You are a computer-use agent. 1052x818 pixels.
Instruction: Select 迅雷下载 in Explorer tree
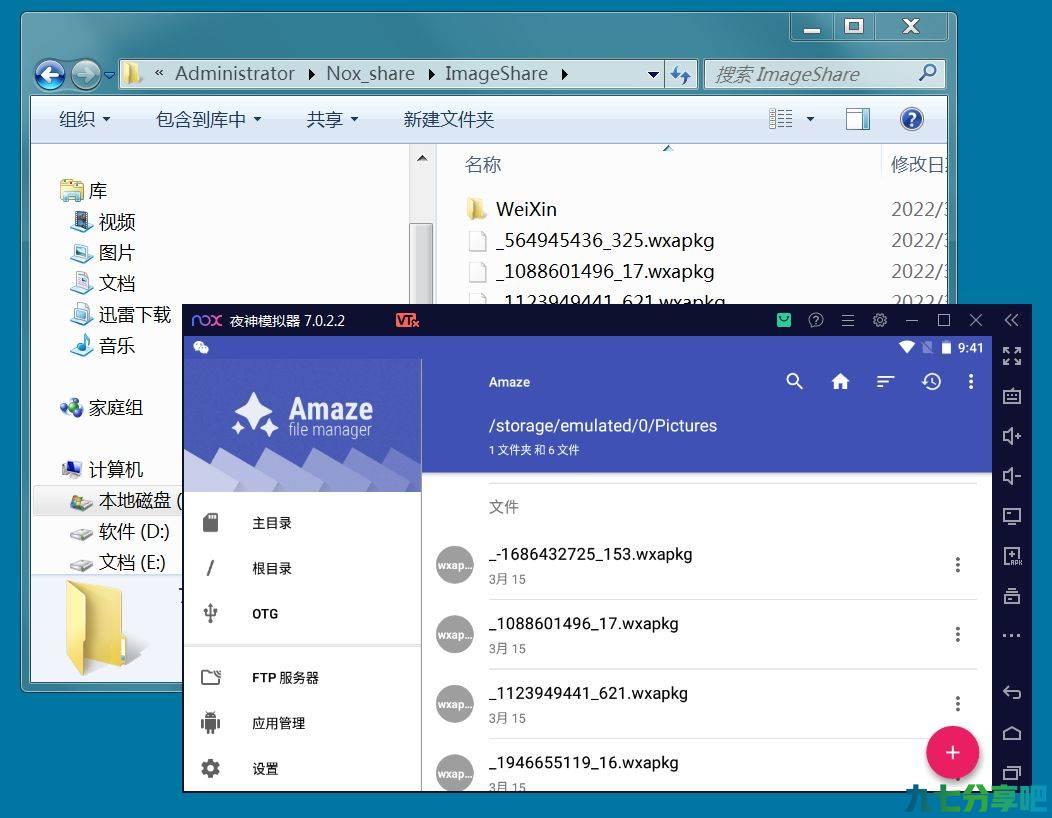point(121,314)
